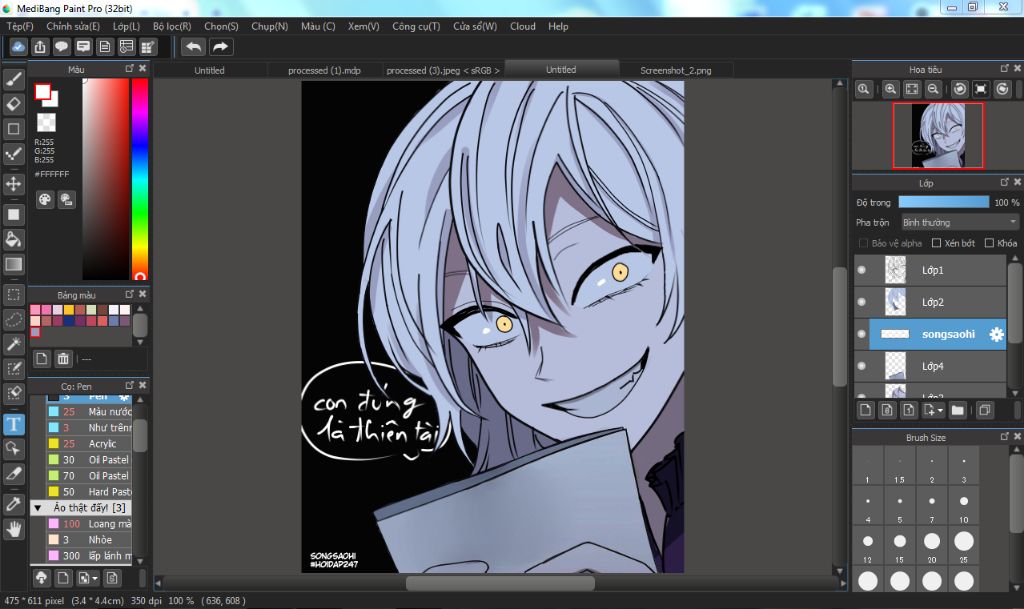Select the transparent color swatch
This screenshot has height=609, width=1024.
[46, 123]
